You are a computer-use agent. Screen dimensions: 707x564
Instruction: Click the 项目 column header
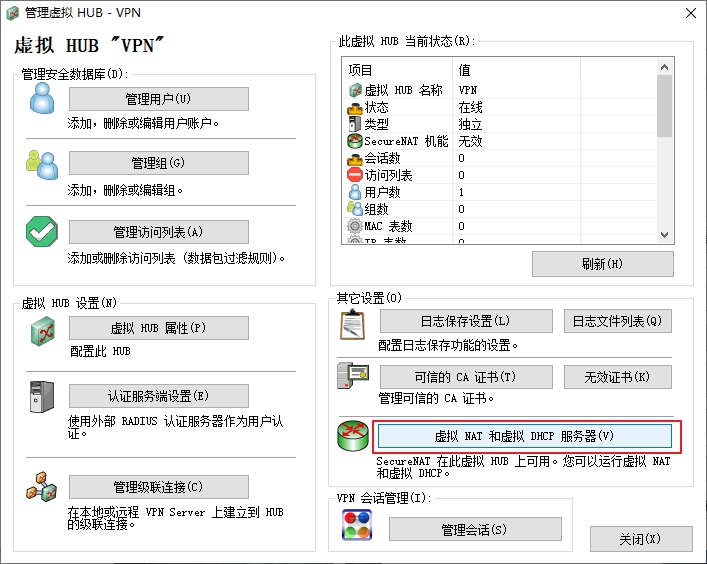398,70
